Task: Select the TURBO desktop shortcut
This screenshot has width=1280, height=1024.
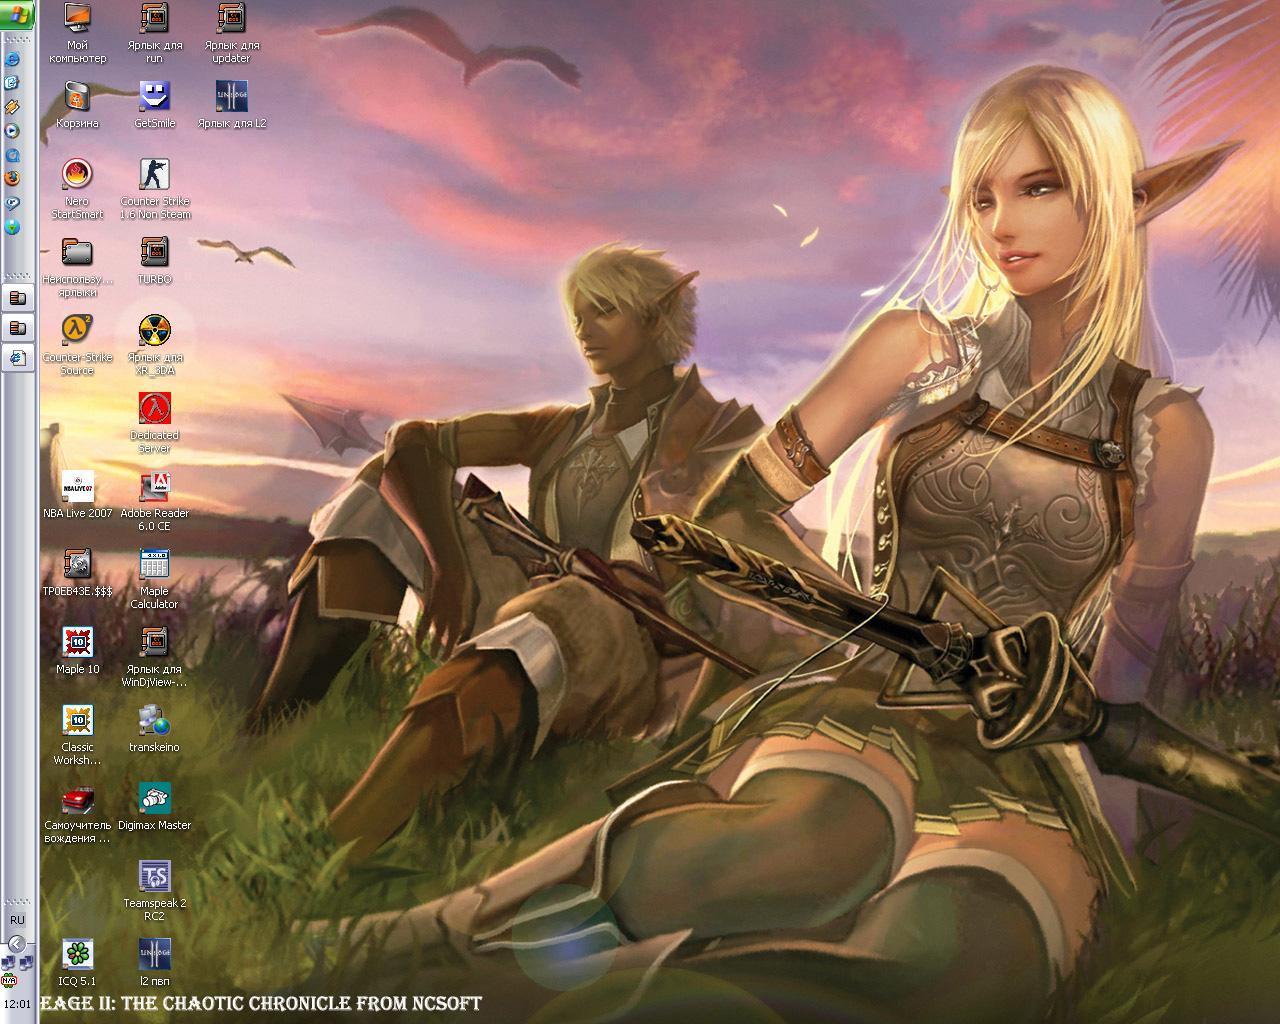Action: pos(154,260)
